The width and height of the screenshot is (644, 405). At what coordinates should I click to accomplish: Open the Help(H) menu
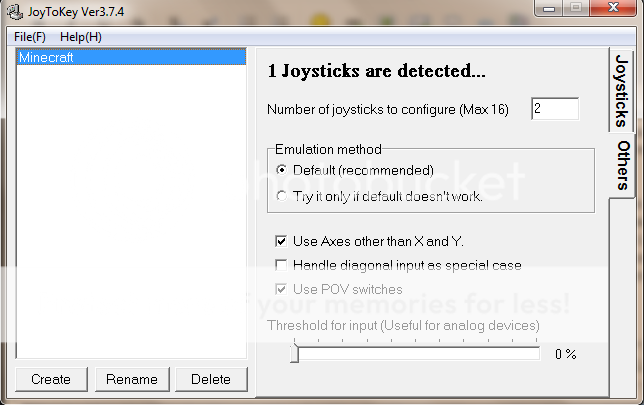pos(81,37)
